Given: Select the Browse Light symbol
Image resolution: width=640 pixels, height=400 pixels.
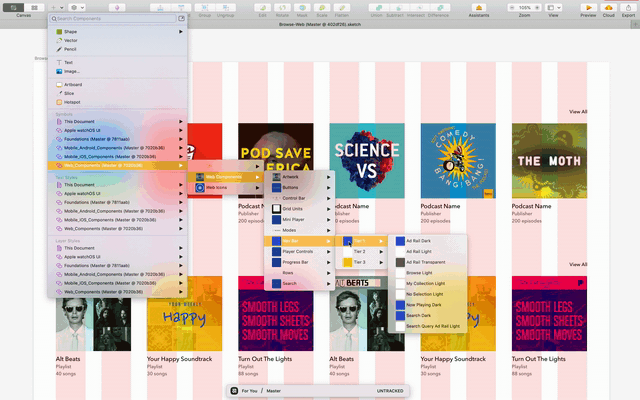Looking at the screenshot, I should (427, 273).
